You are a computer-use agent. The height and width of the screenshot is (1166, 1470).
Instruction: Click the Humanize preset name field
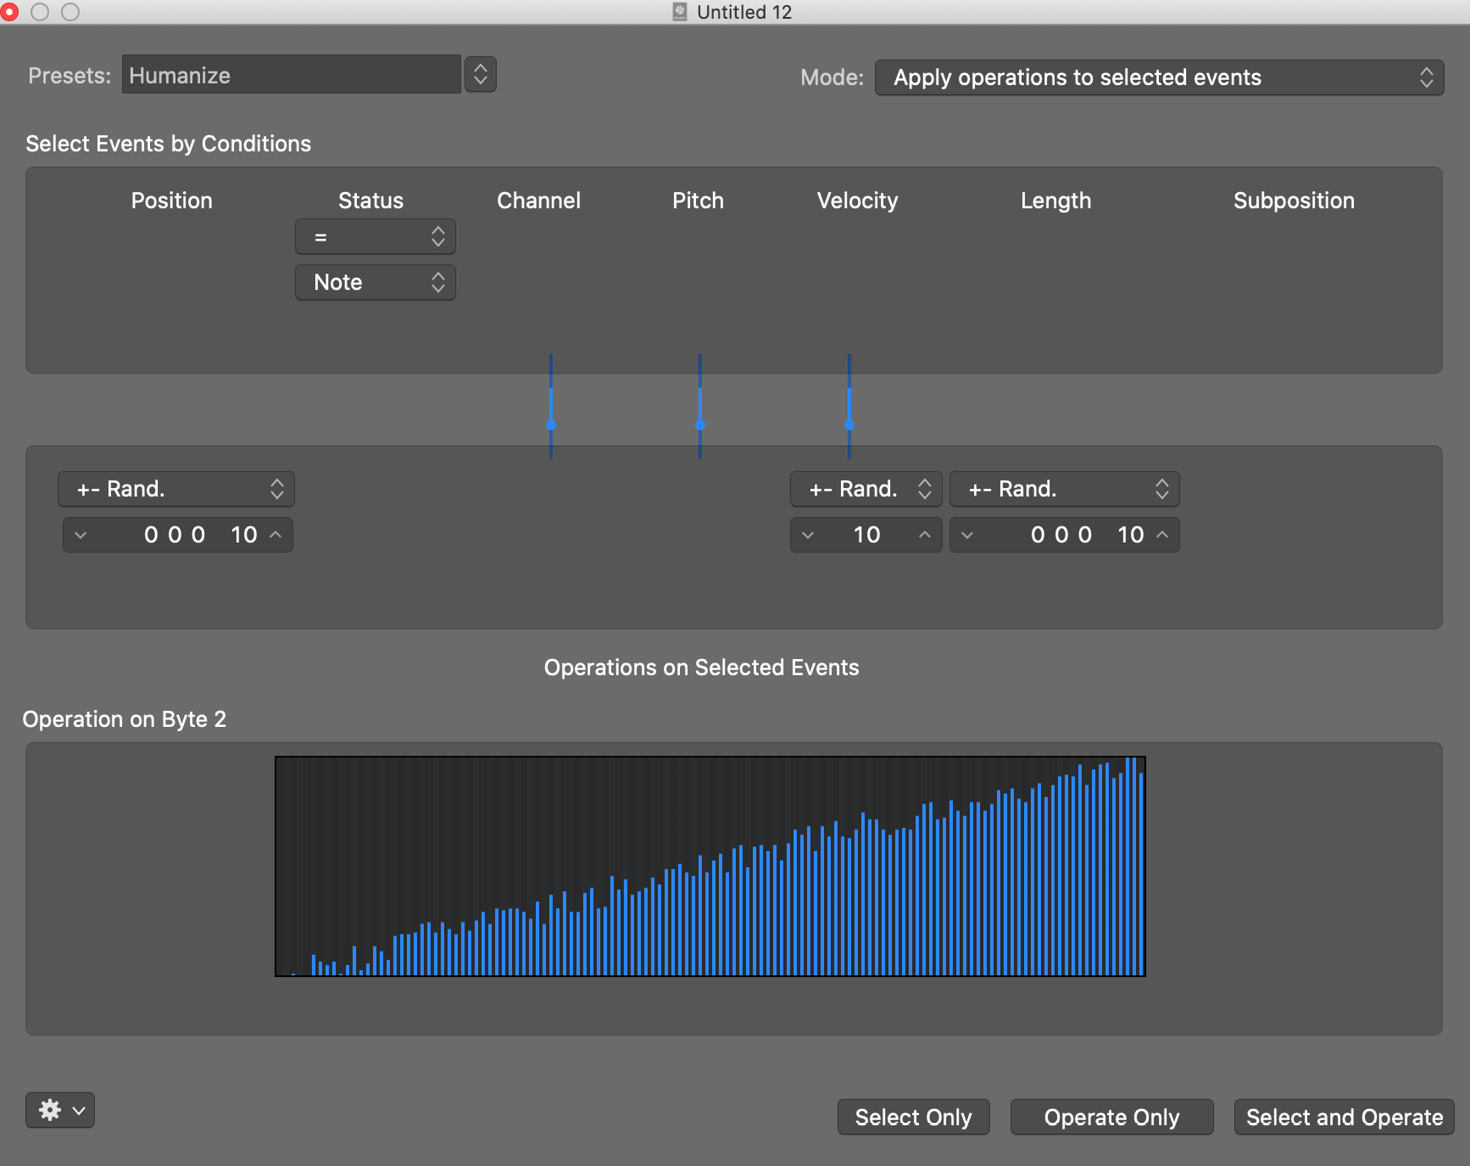291,75
